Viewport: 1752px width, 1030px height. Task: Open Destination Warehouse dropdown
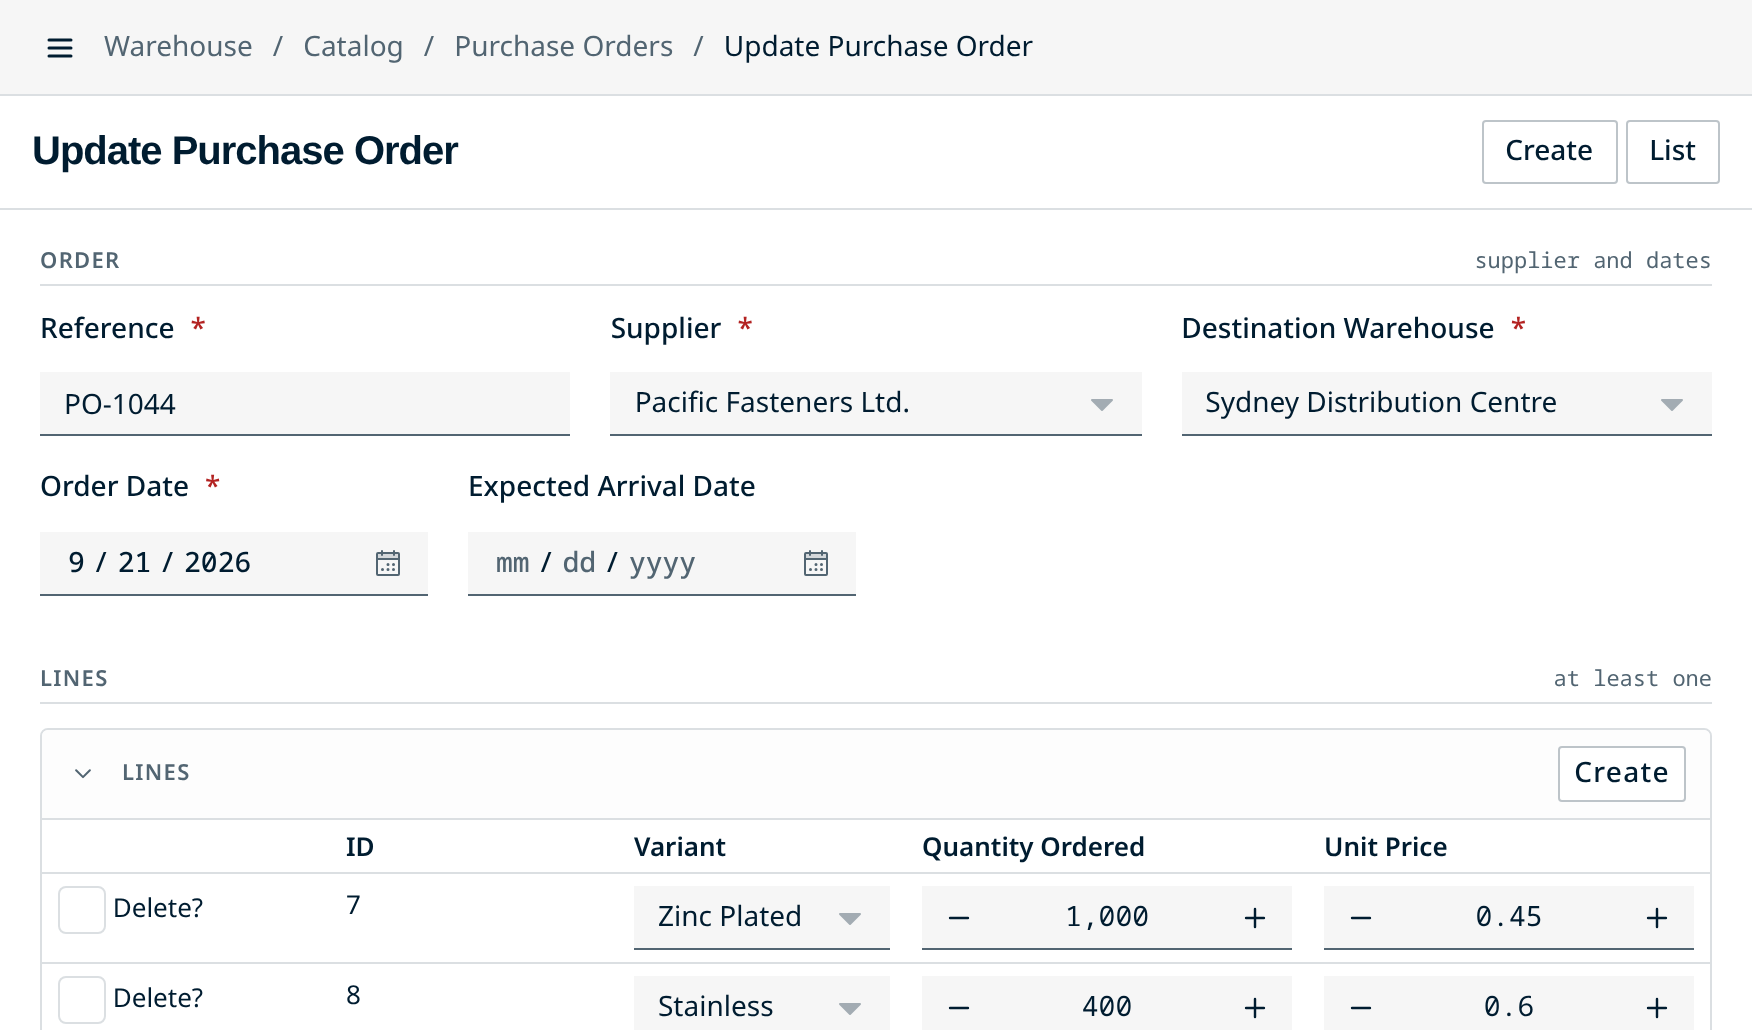pos(1447,404)
